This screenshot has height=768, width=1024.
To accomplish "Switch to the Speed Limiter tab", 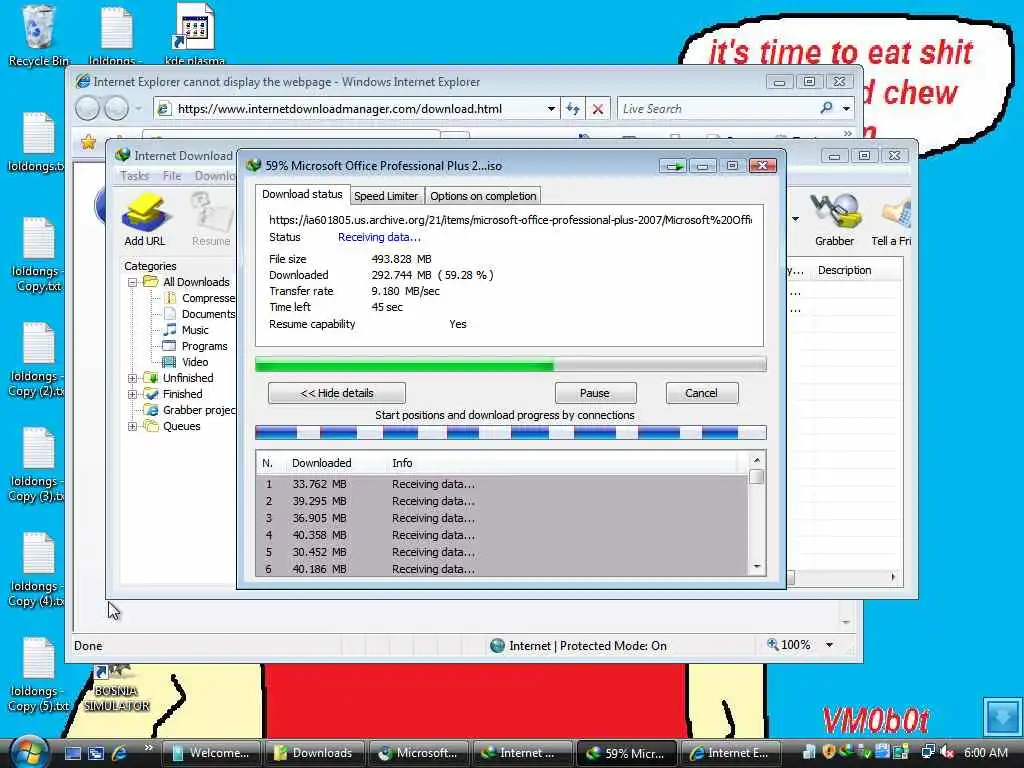I will pyautogui.click(x=386, y=196).
